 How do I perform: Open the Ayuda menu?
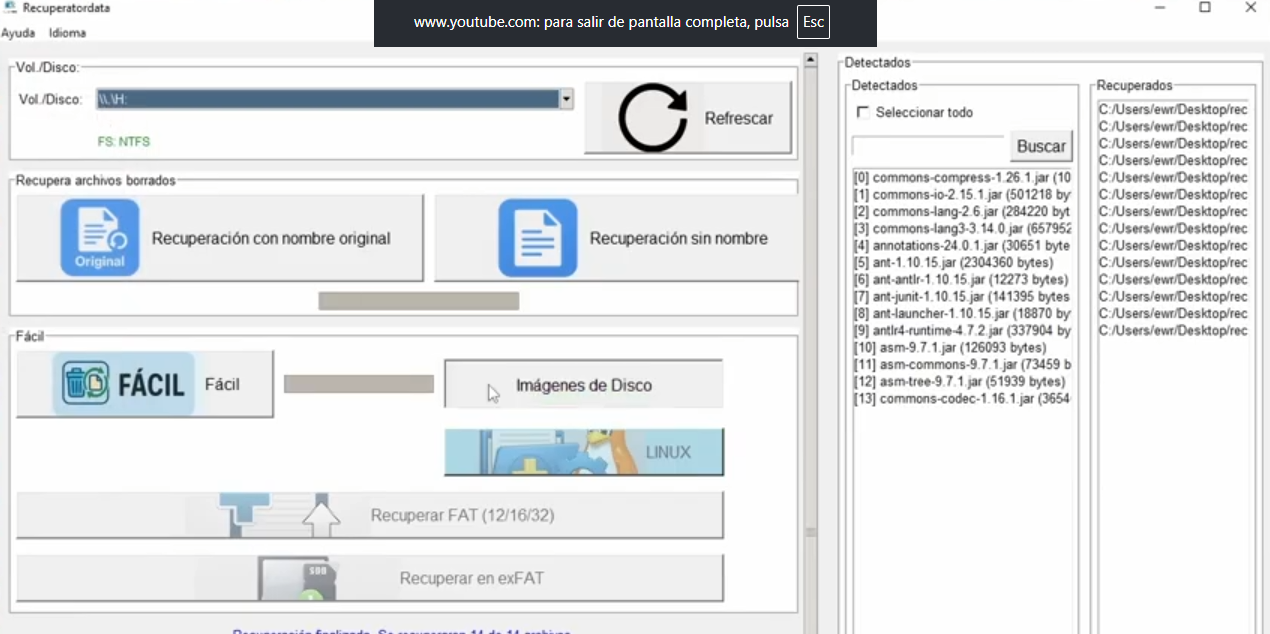pos(18,33)
